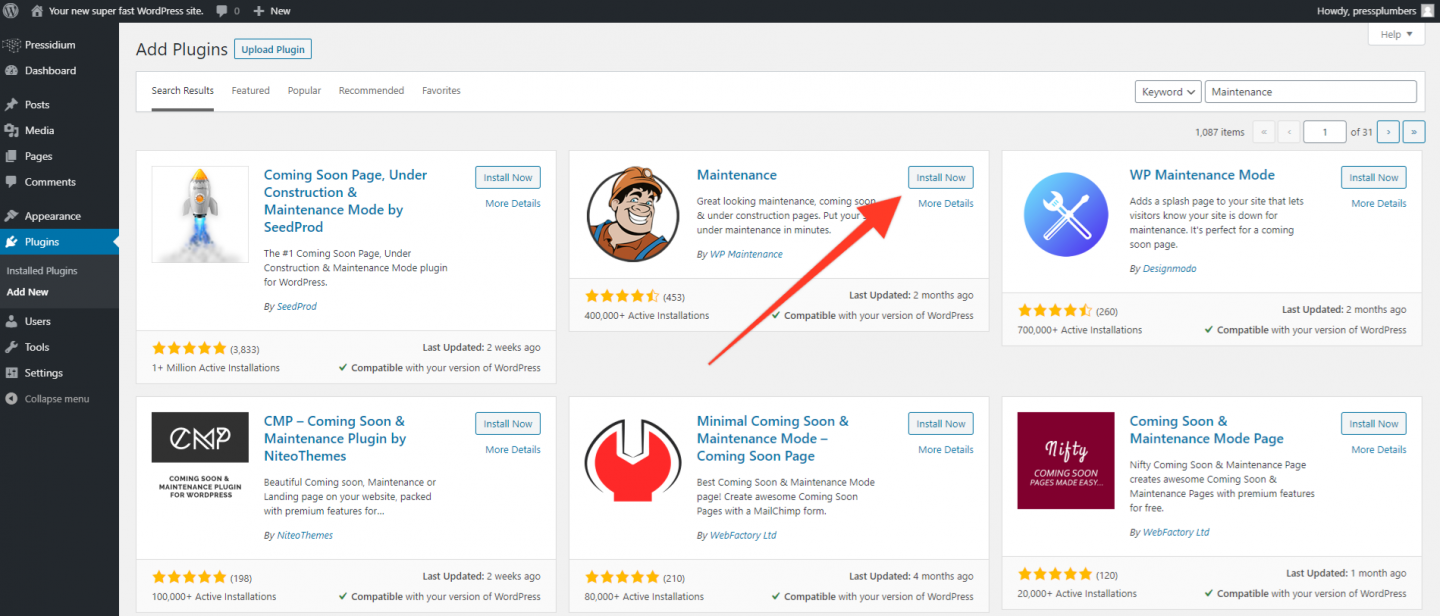1440x616 pixels.
Task: Open the Keyword search type dropdown
Action: coord(1168,92)
